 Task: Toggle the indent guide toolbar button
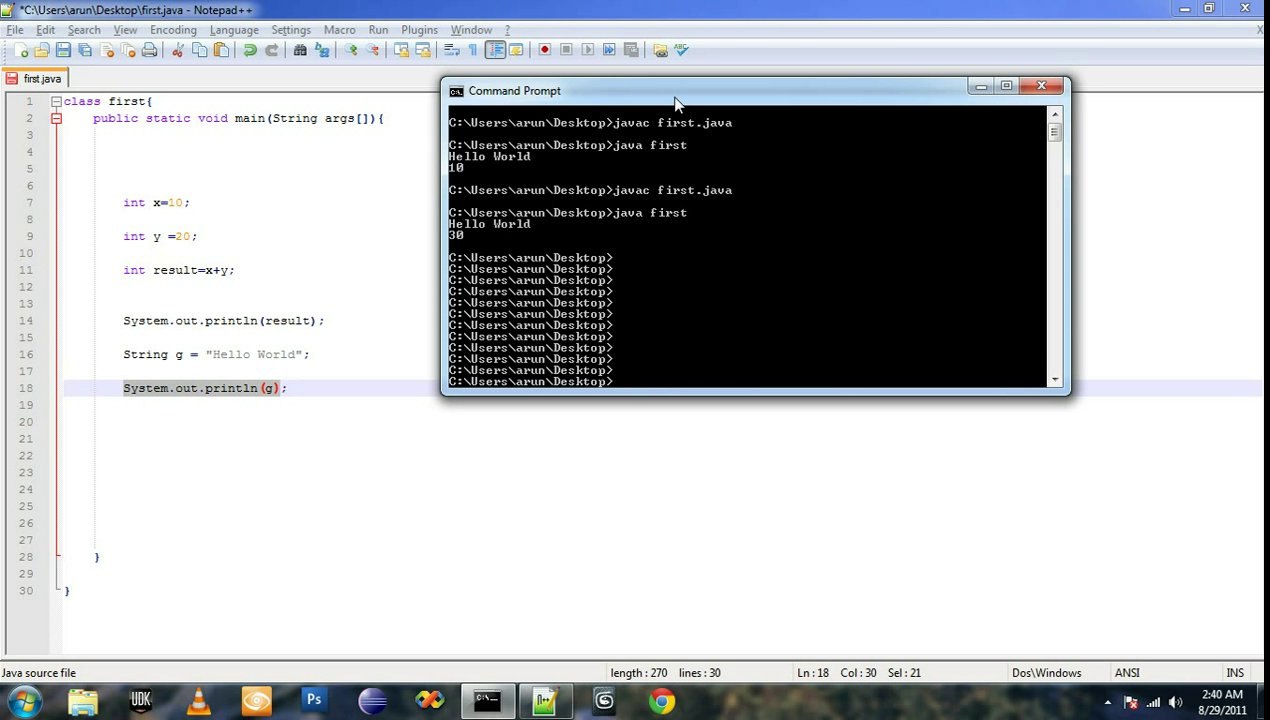pos(495,50)
